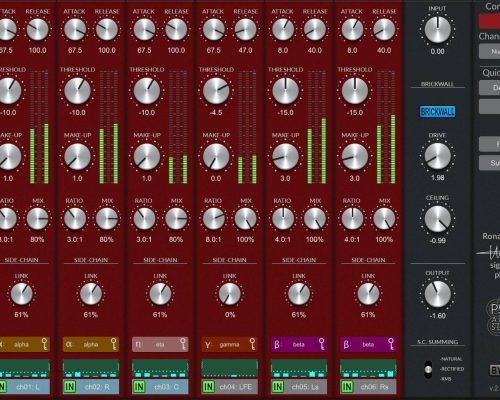This screenshot has height=400, width=500.
Task: Click the Ratio knob on ch06: Rs strip
Action: coord(352,219)
